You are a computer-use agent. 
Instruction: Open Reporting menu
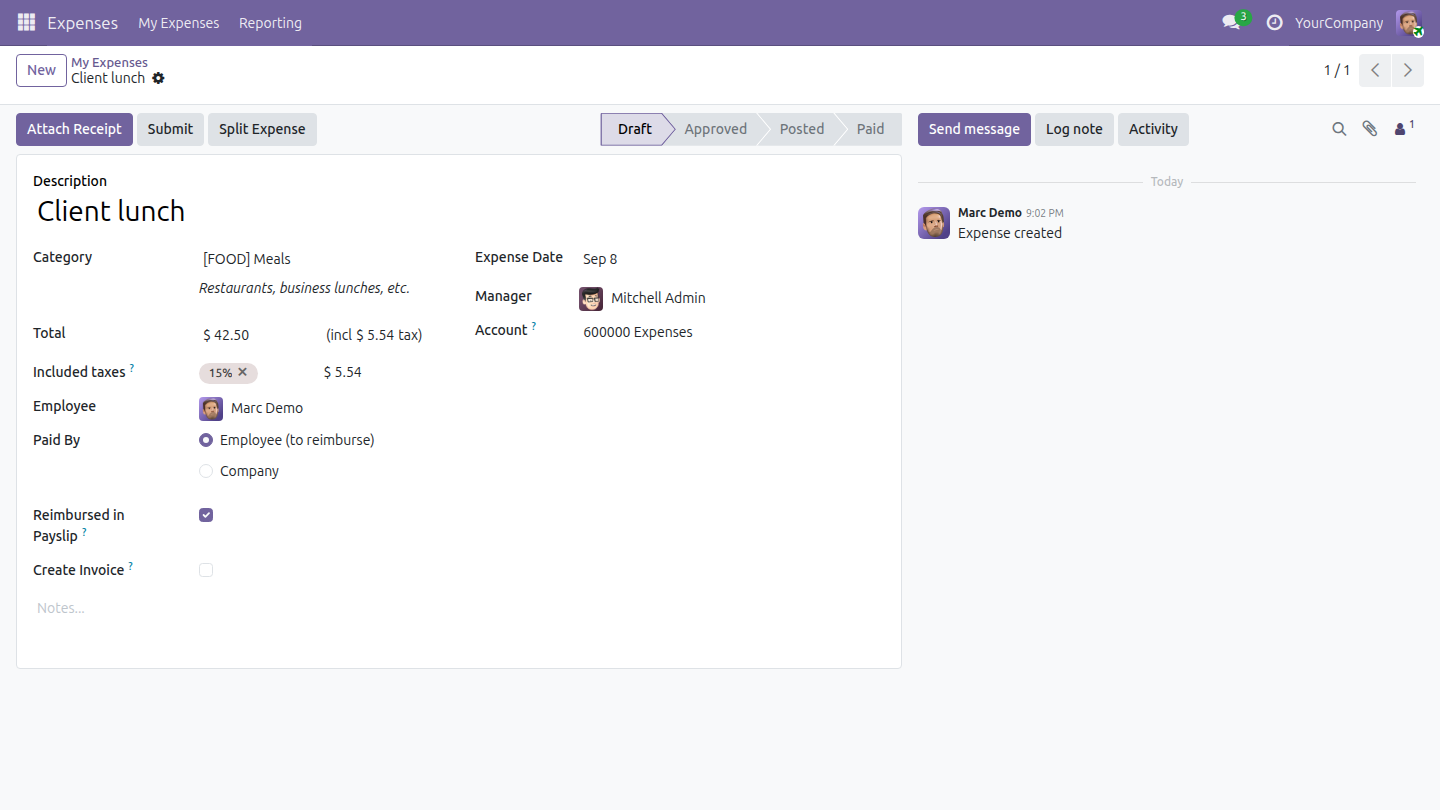coord(270,22)
